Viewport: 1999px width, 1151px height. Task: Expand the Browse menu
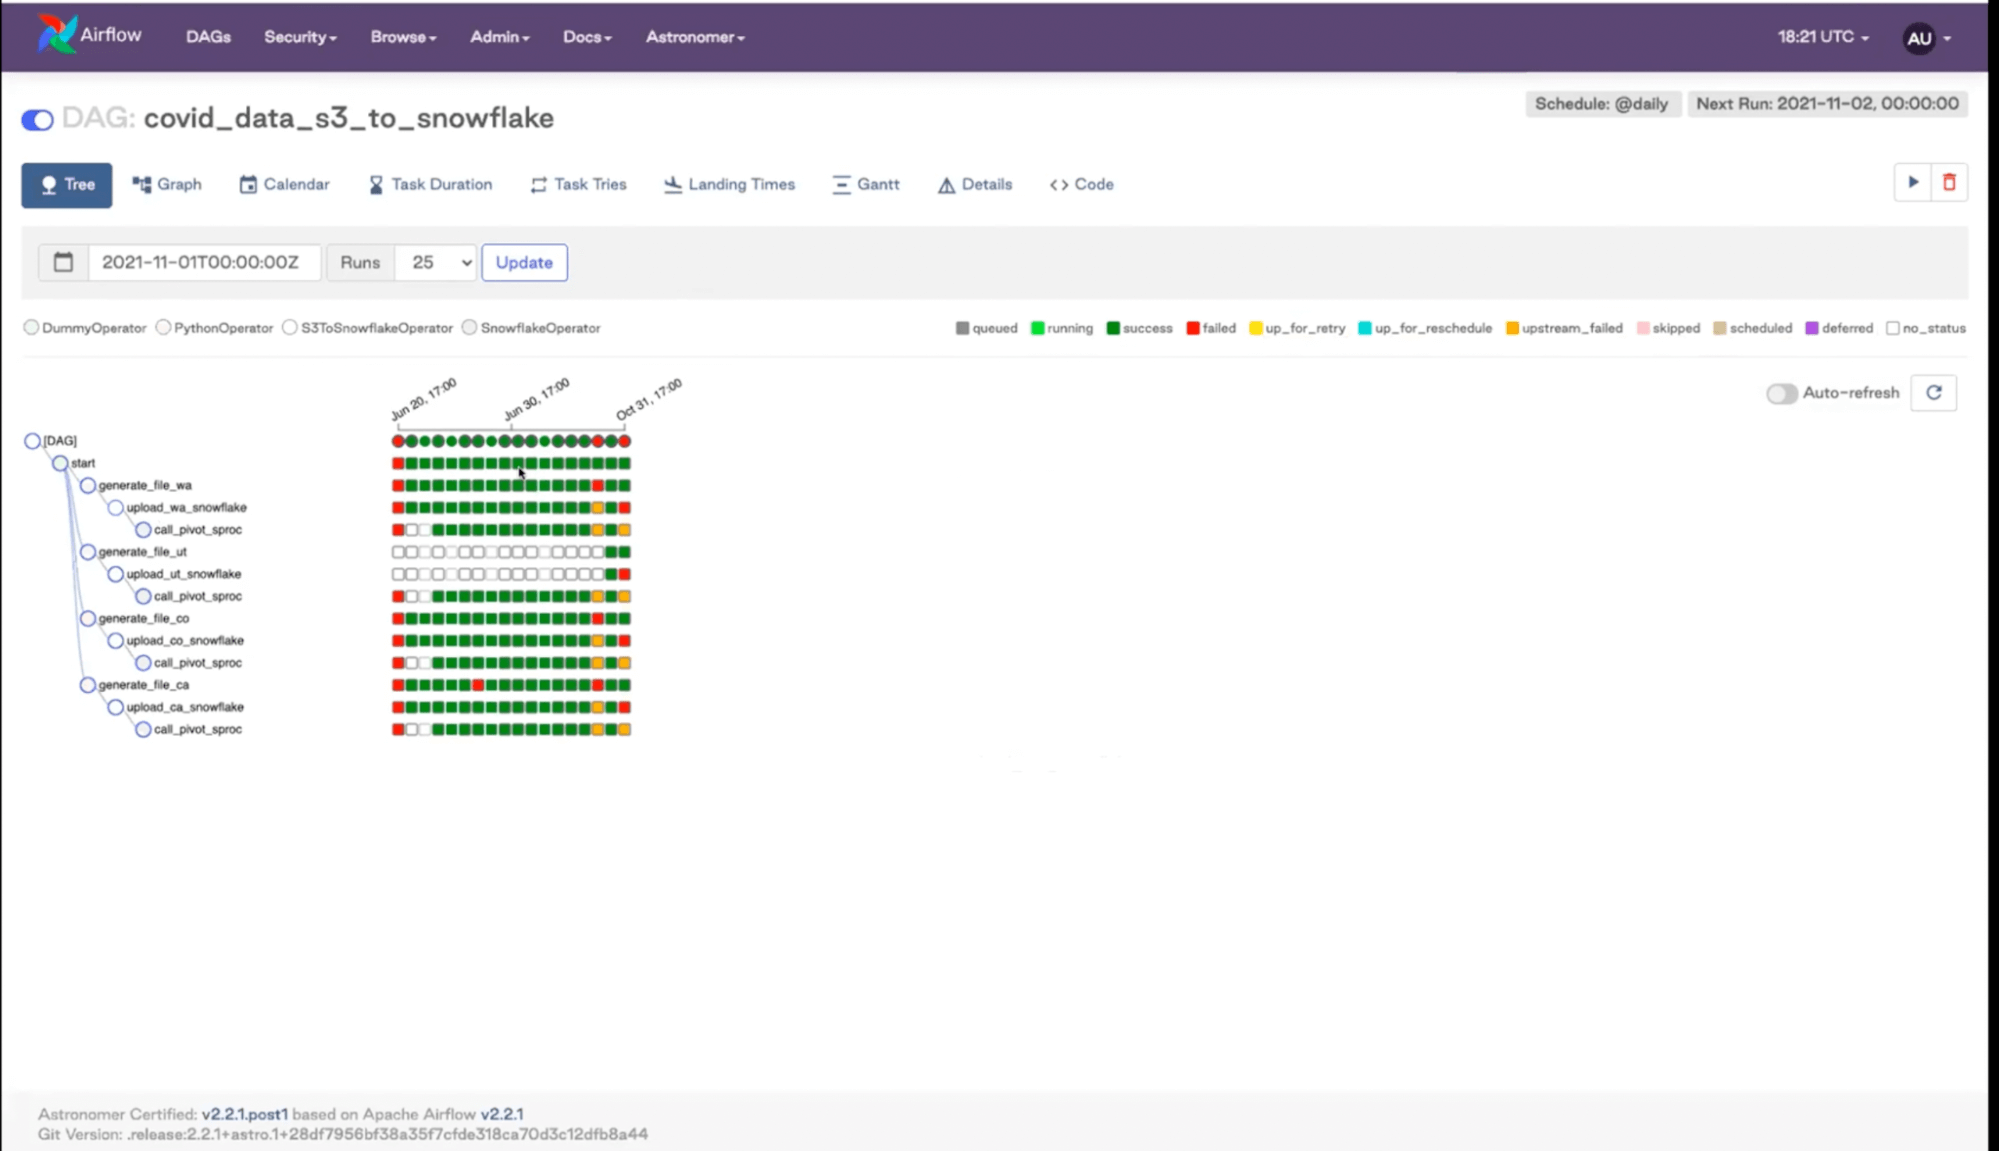(403, 37)
